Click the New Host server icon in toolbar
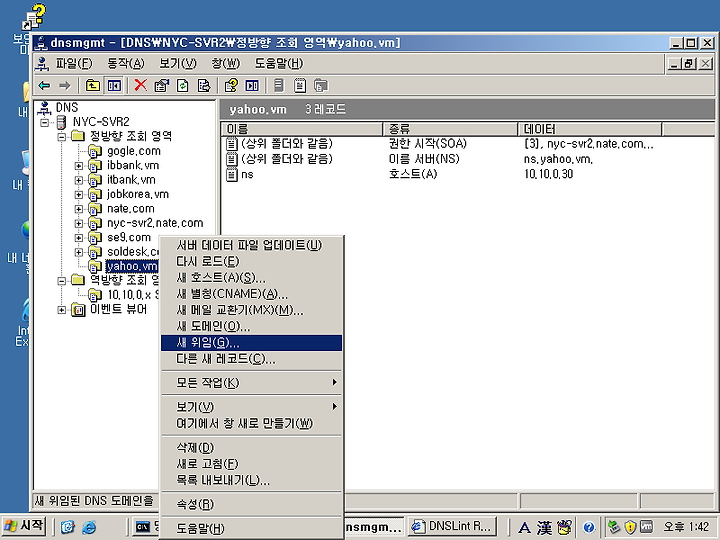The width and height of the screenshot is (720, 540). click(279, 85)
